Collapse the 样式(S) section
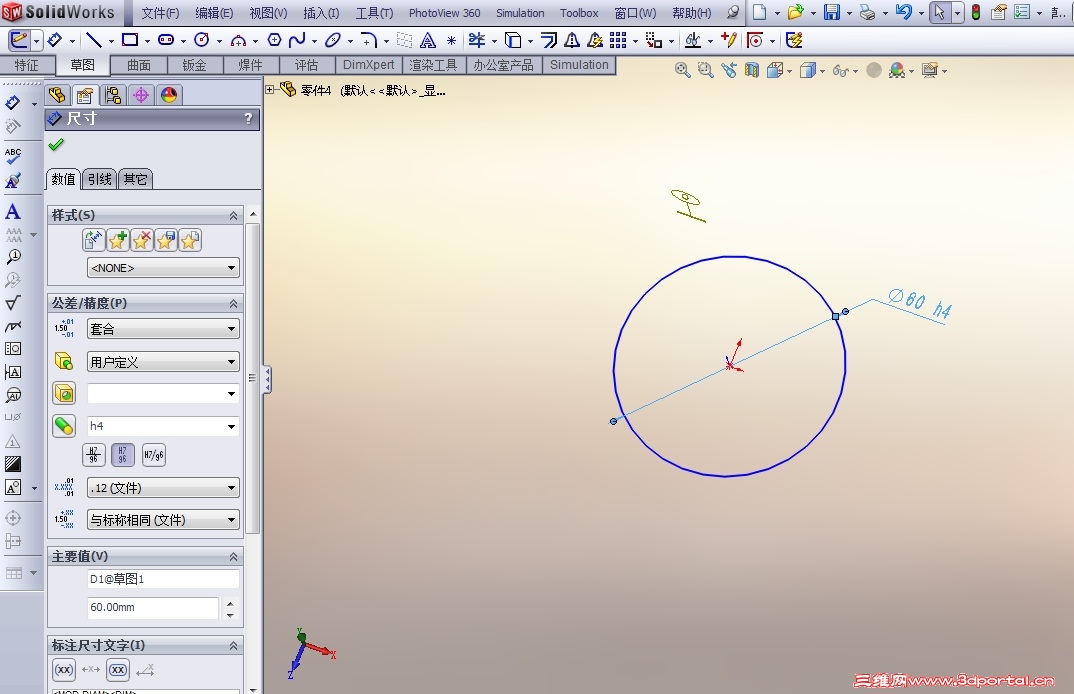Image resolution: width=1074 pixels, height=694 pixels. click(x=234, y=216)
